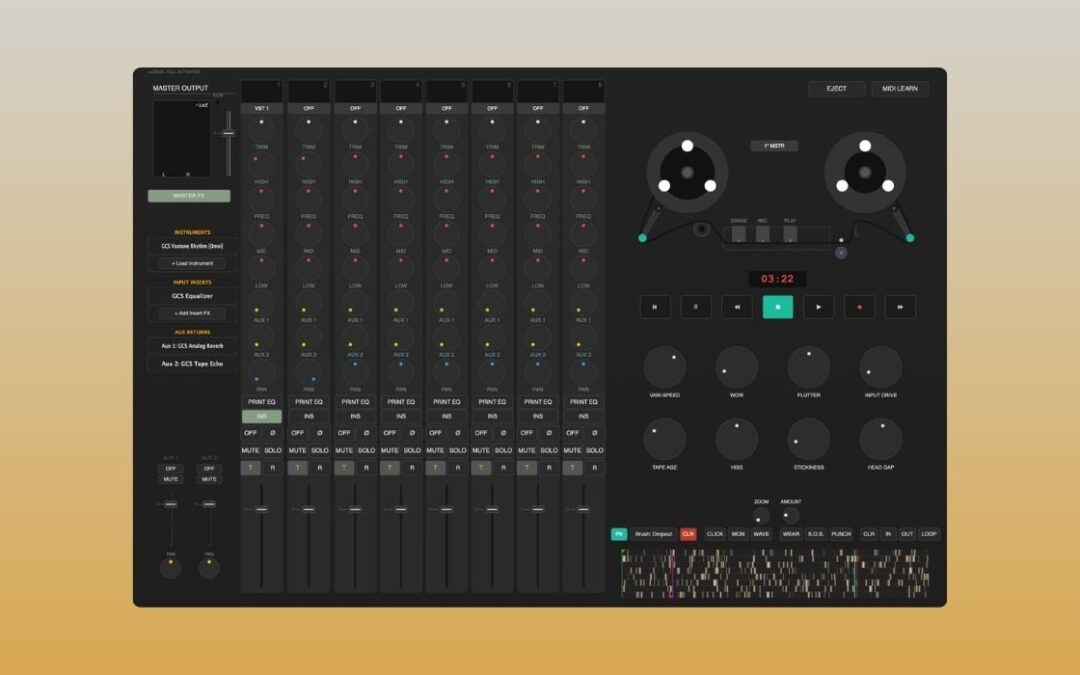The width and height of the screenshot is (1080, 675).
Task: Click the AUX 1 send knob on channel 4
Action: coord(401,303)
